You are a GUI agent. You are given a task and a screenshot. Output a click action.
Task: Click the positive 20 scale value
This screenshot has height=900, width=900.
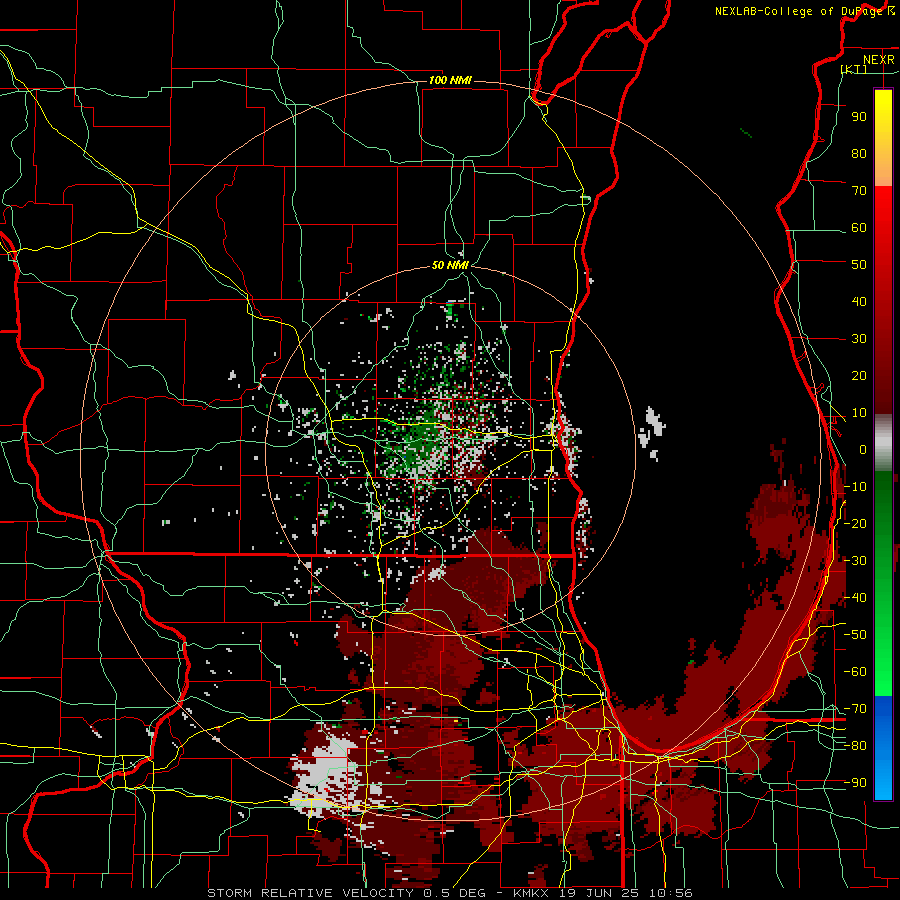coord(859,375)
